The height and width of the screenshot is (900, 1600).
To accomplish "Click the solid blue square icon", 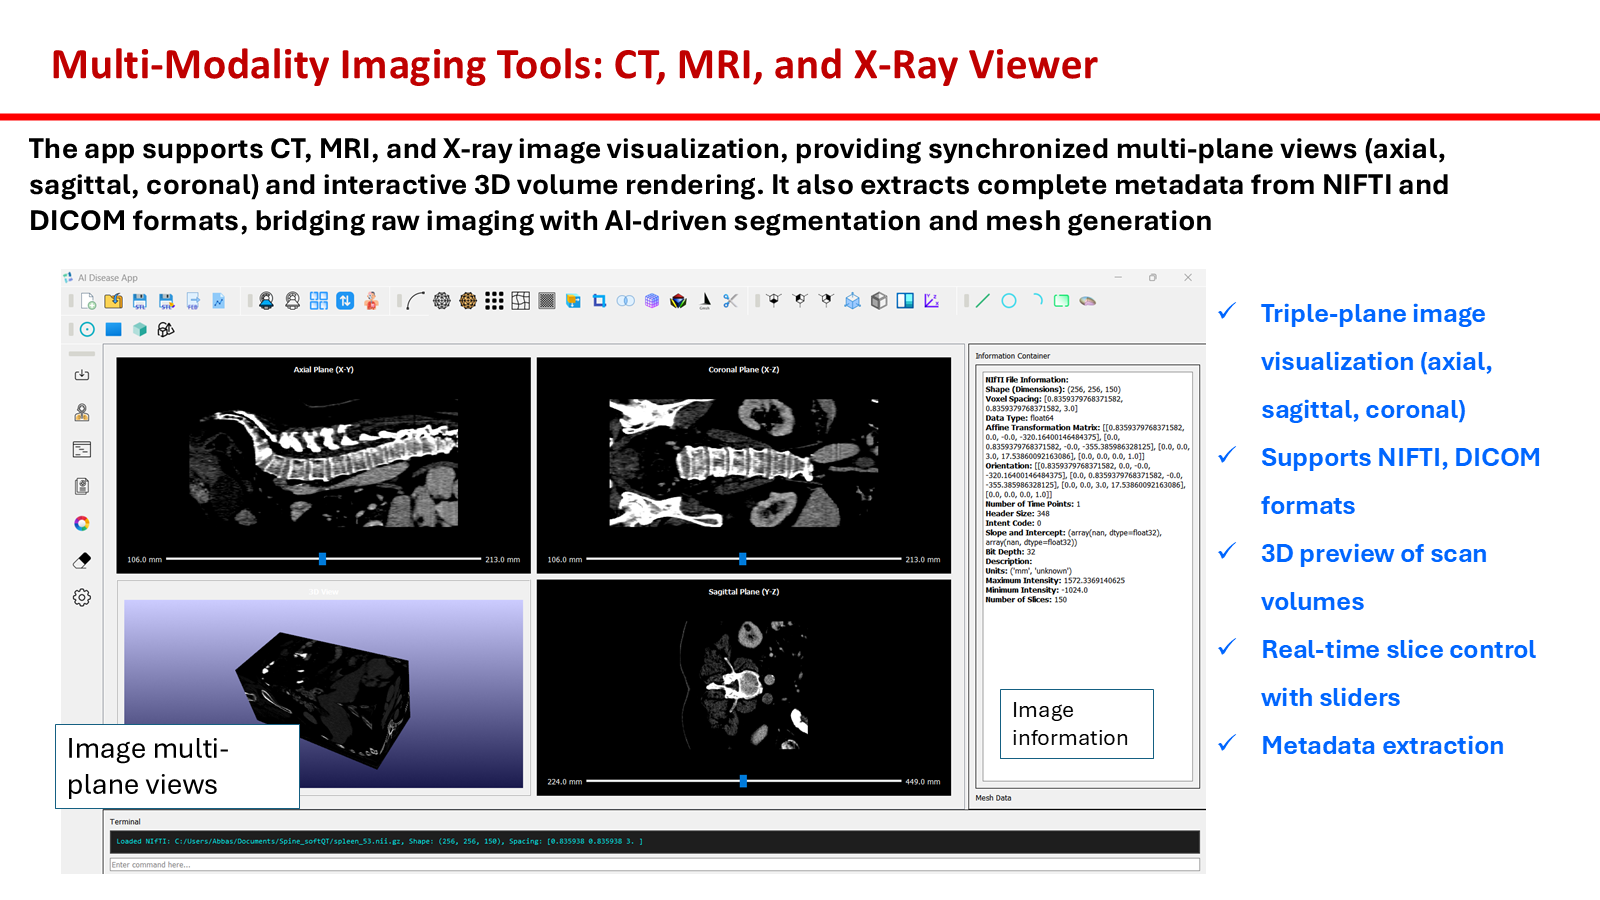I will point(113,329).
